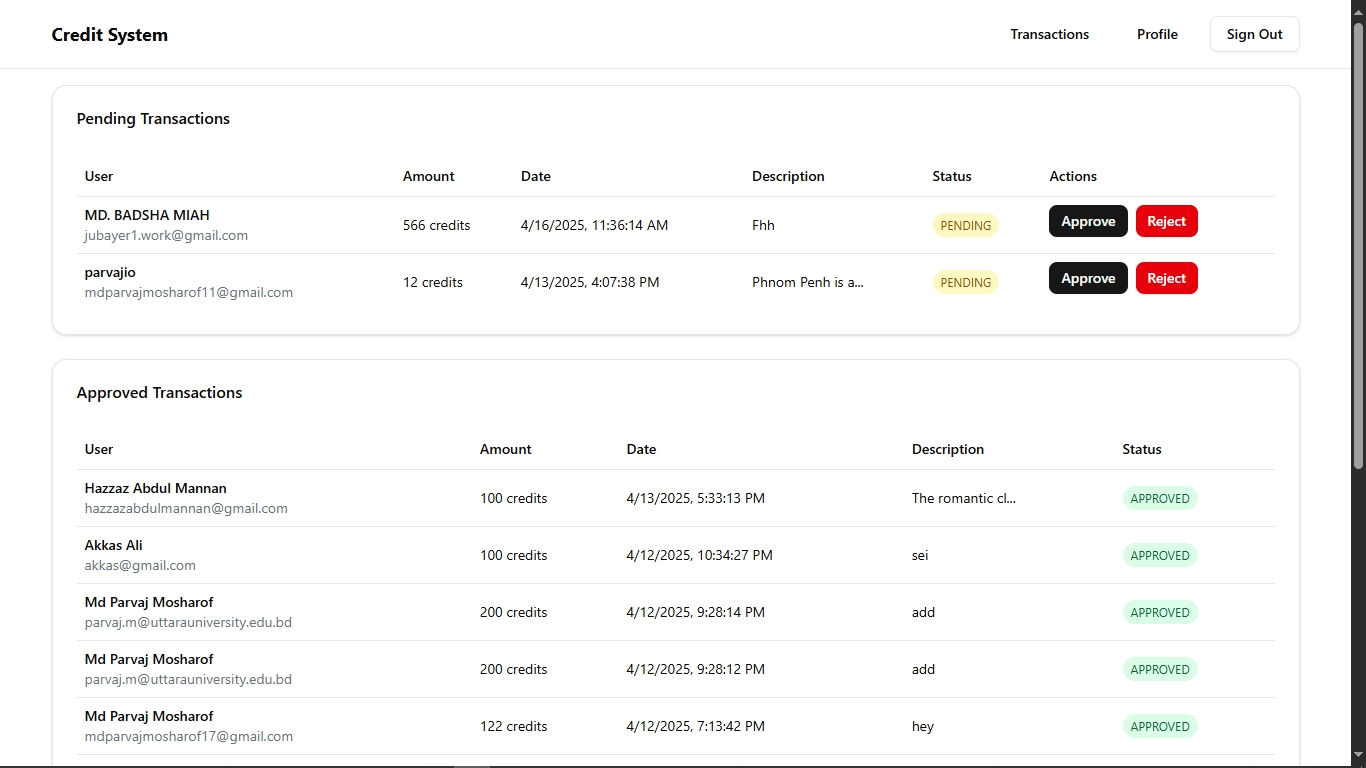Click the akkas@gmail.com email address
Viewport: 1366px width, 768px height.
pyautogui.click(x=140, y=565)
